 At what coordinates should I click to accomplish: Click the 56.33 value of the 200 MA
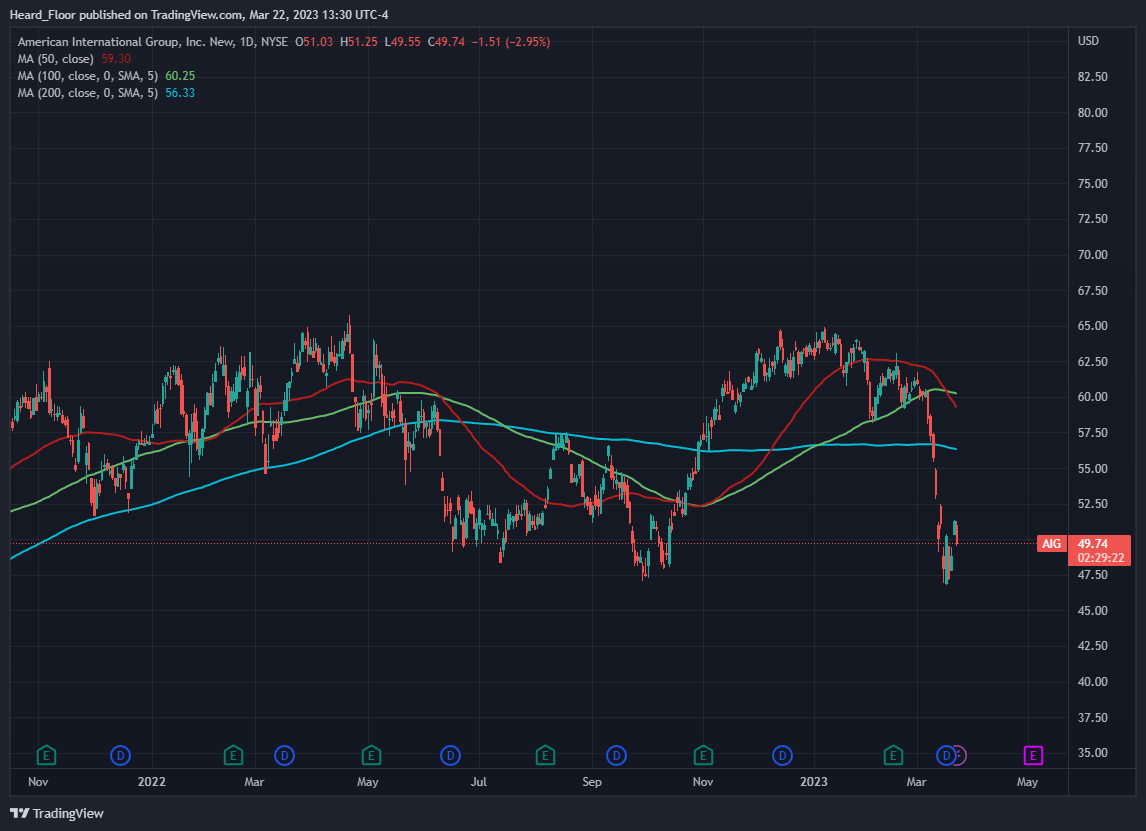(180, 93)
